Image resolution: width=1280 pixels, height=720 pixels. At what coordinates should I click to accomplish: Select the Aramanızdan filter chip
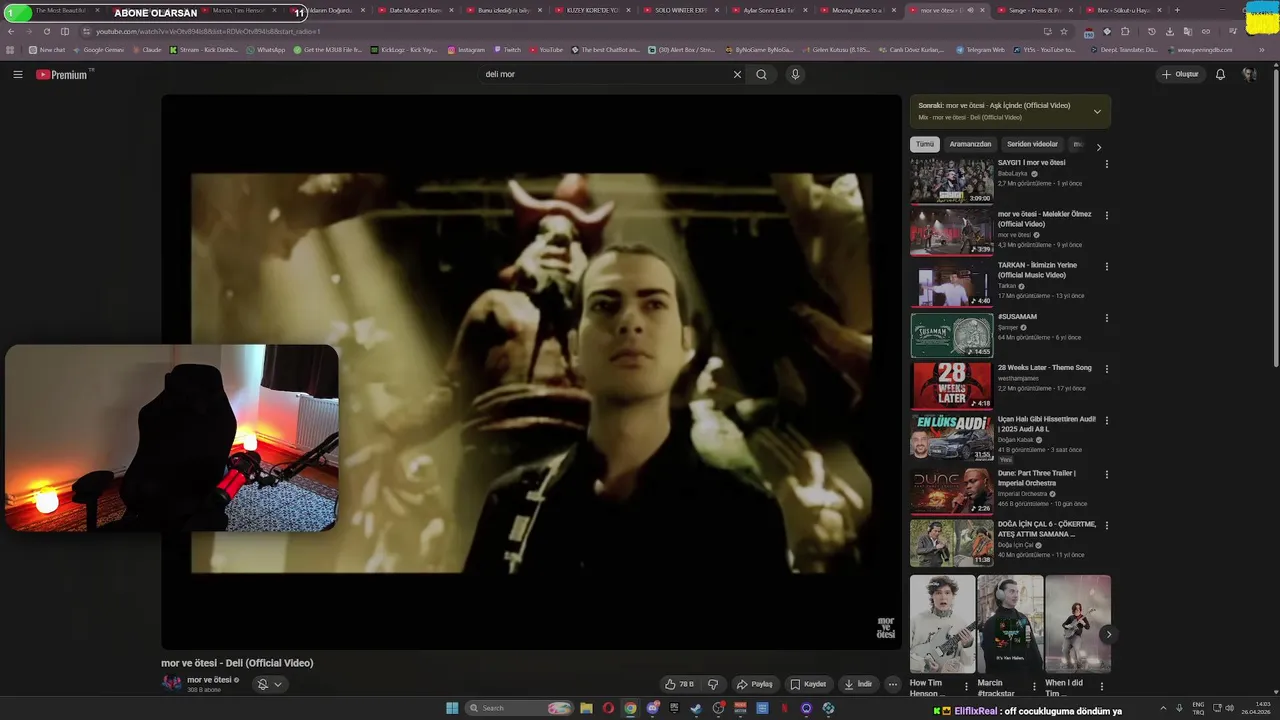pyautogui.click(x=970, y=144)
